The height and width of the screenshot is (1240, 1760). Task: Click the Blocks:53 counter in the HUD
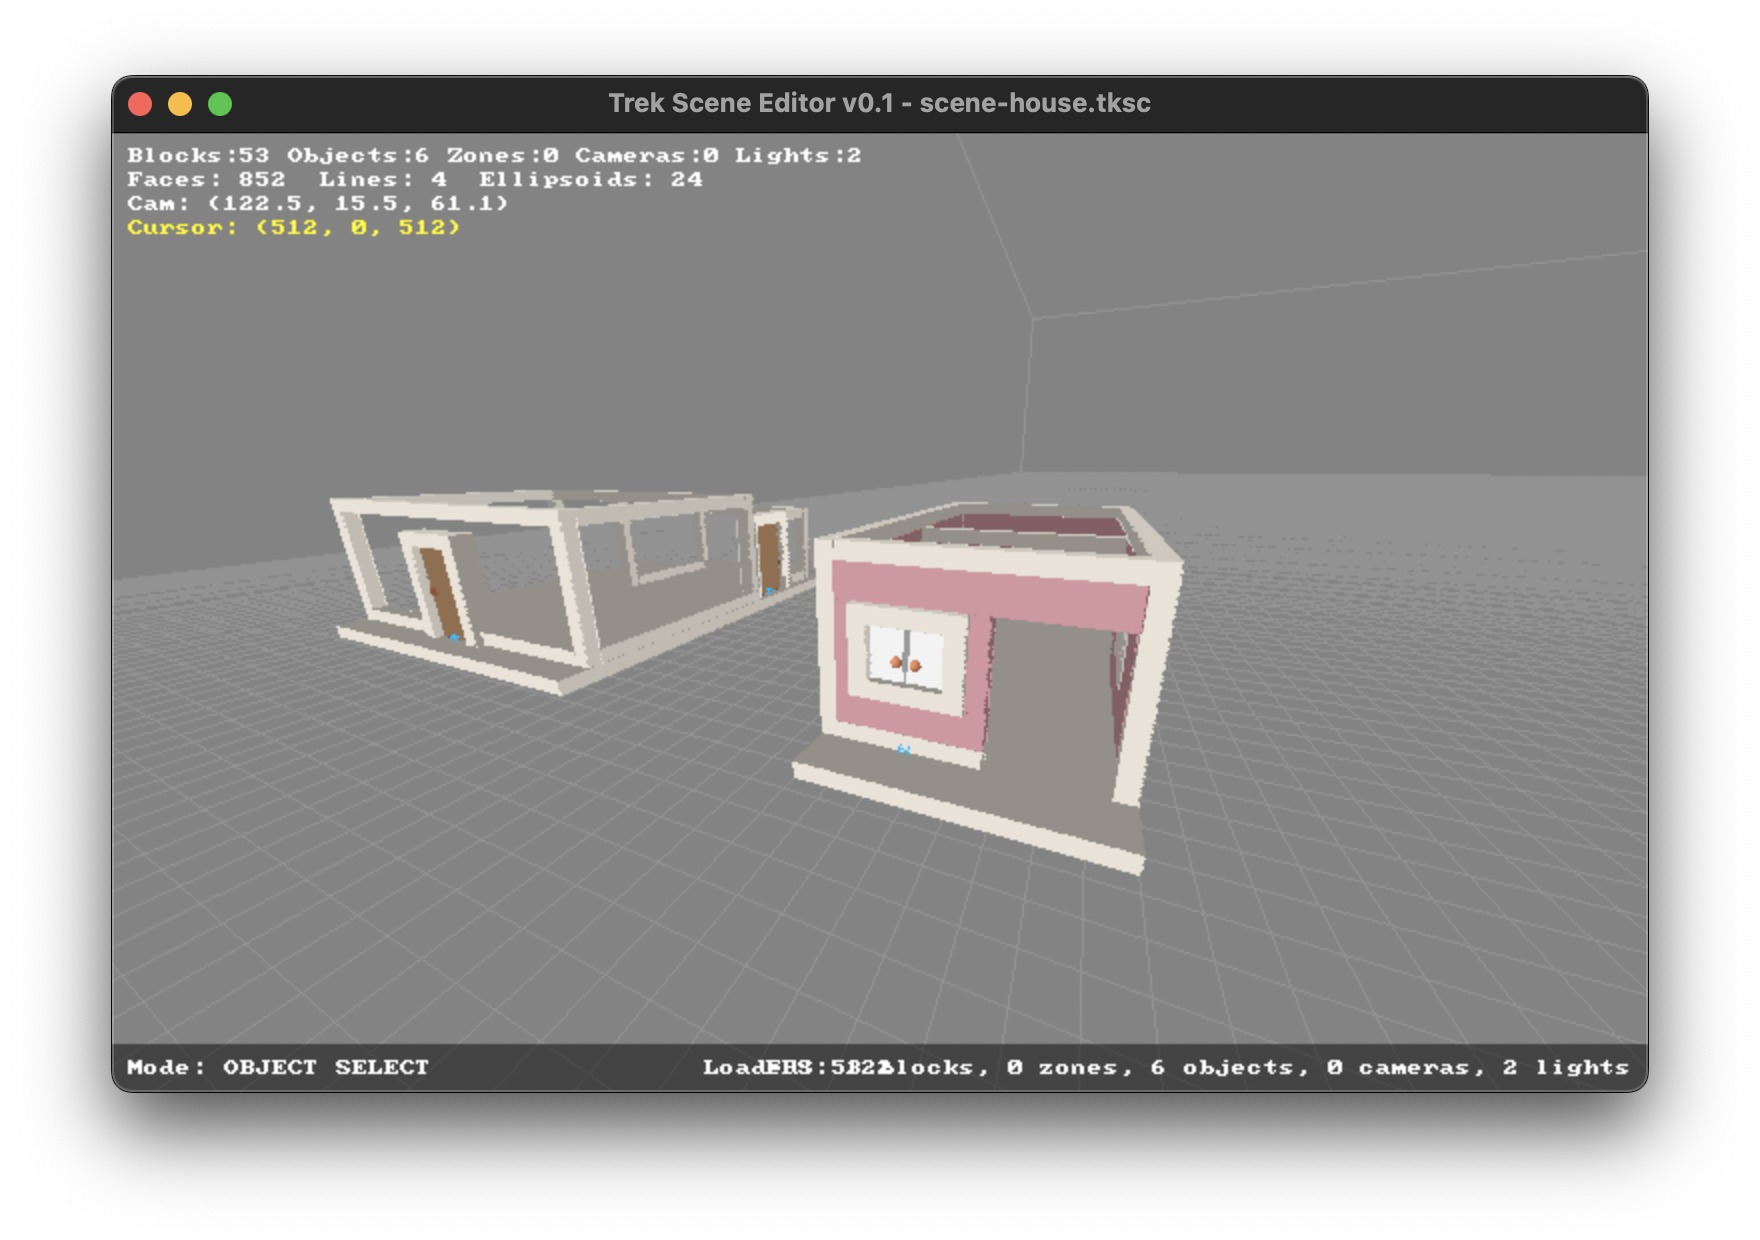(x=196, y=156)
